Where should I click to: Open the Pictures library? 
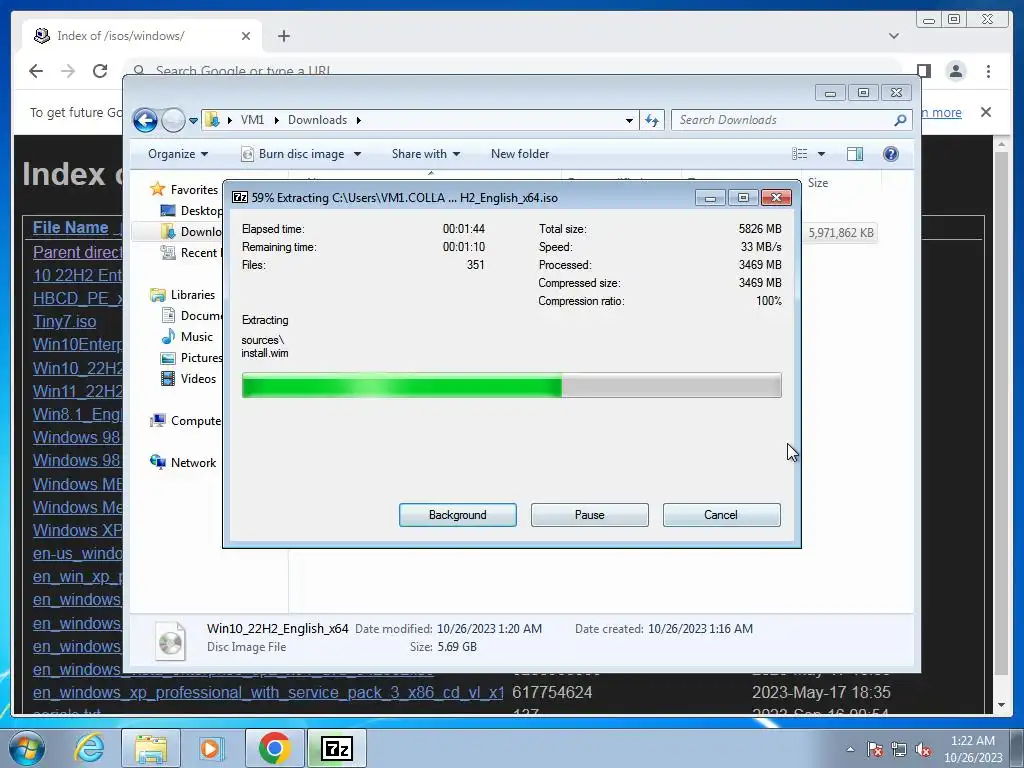pos(191,358)
